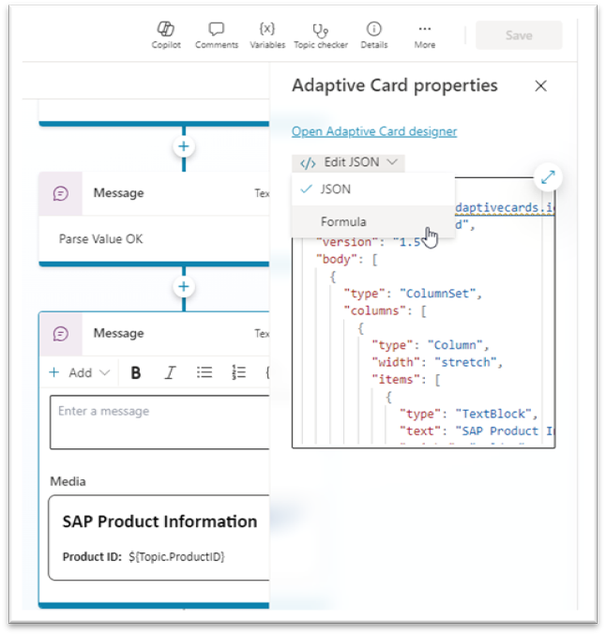
Task: Click the ${Topic.ProductID} value in card
Action: (177, 557)
